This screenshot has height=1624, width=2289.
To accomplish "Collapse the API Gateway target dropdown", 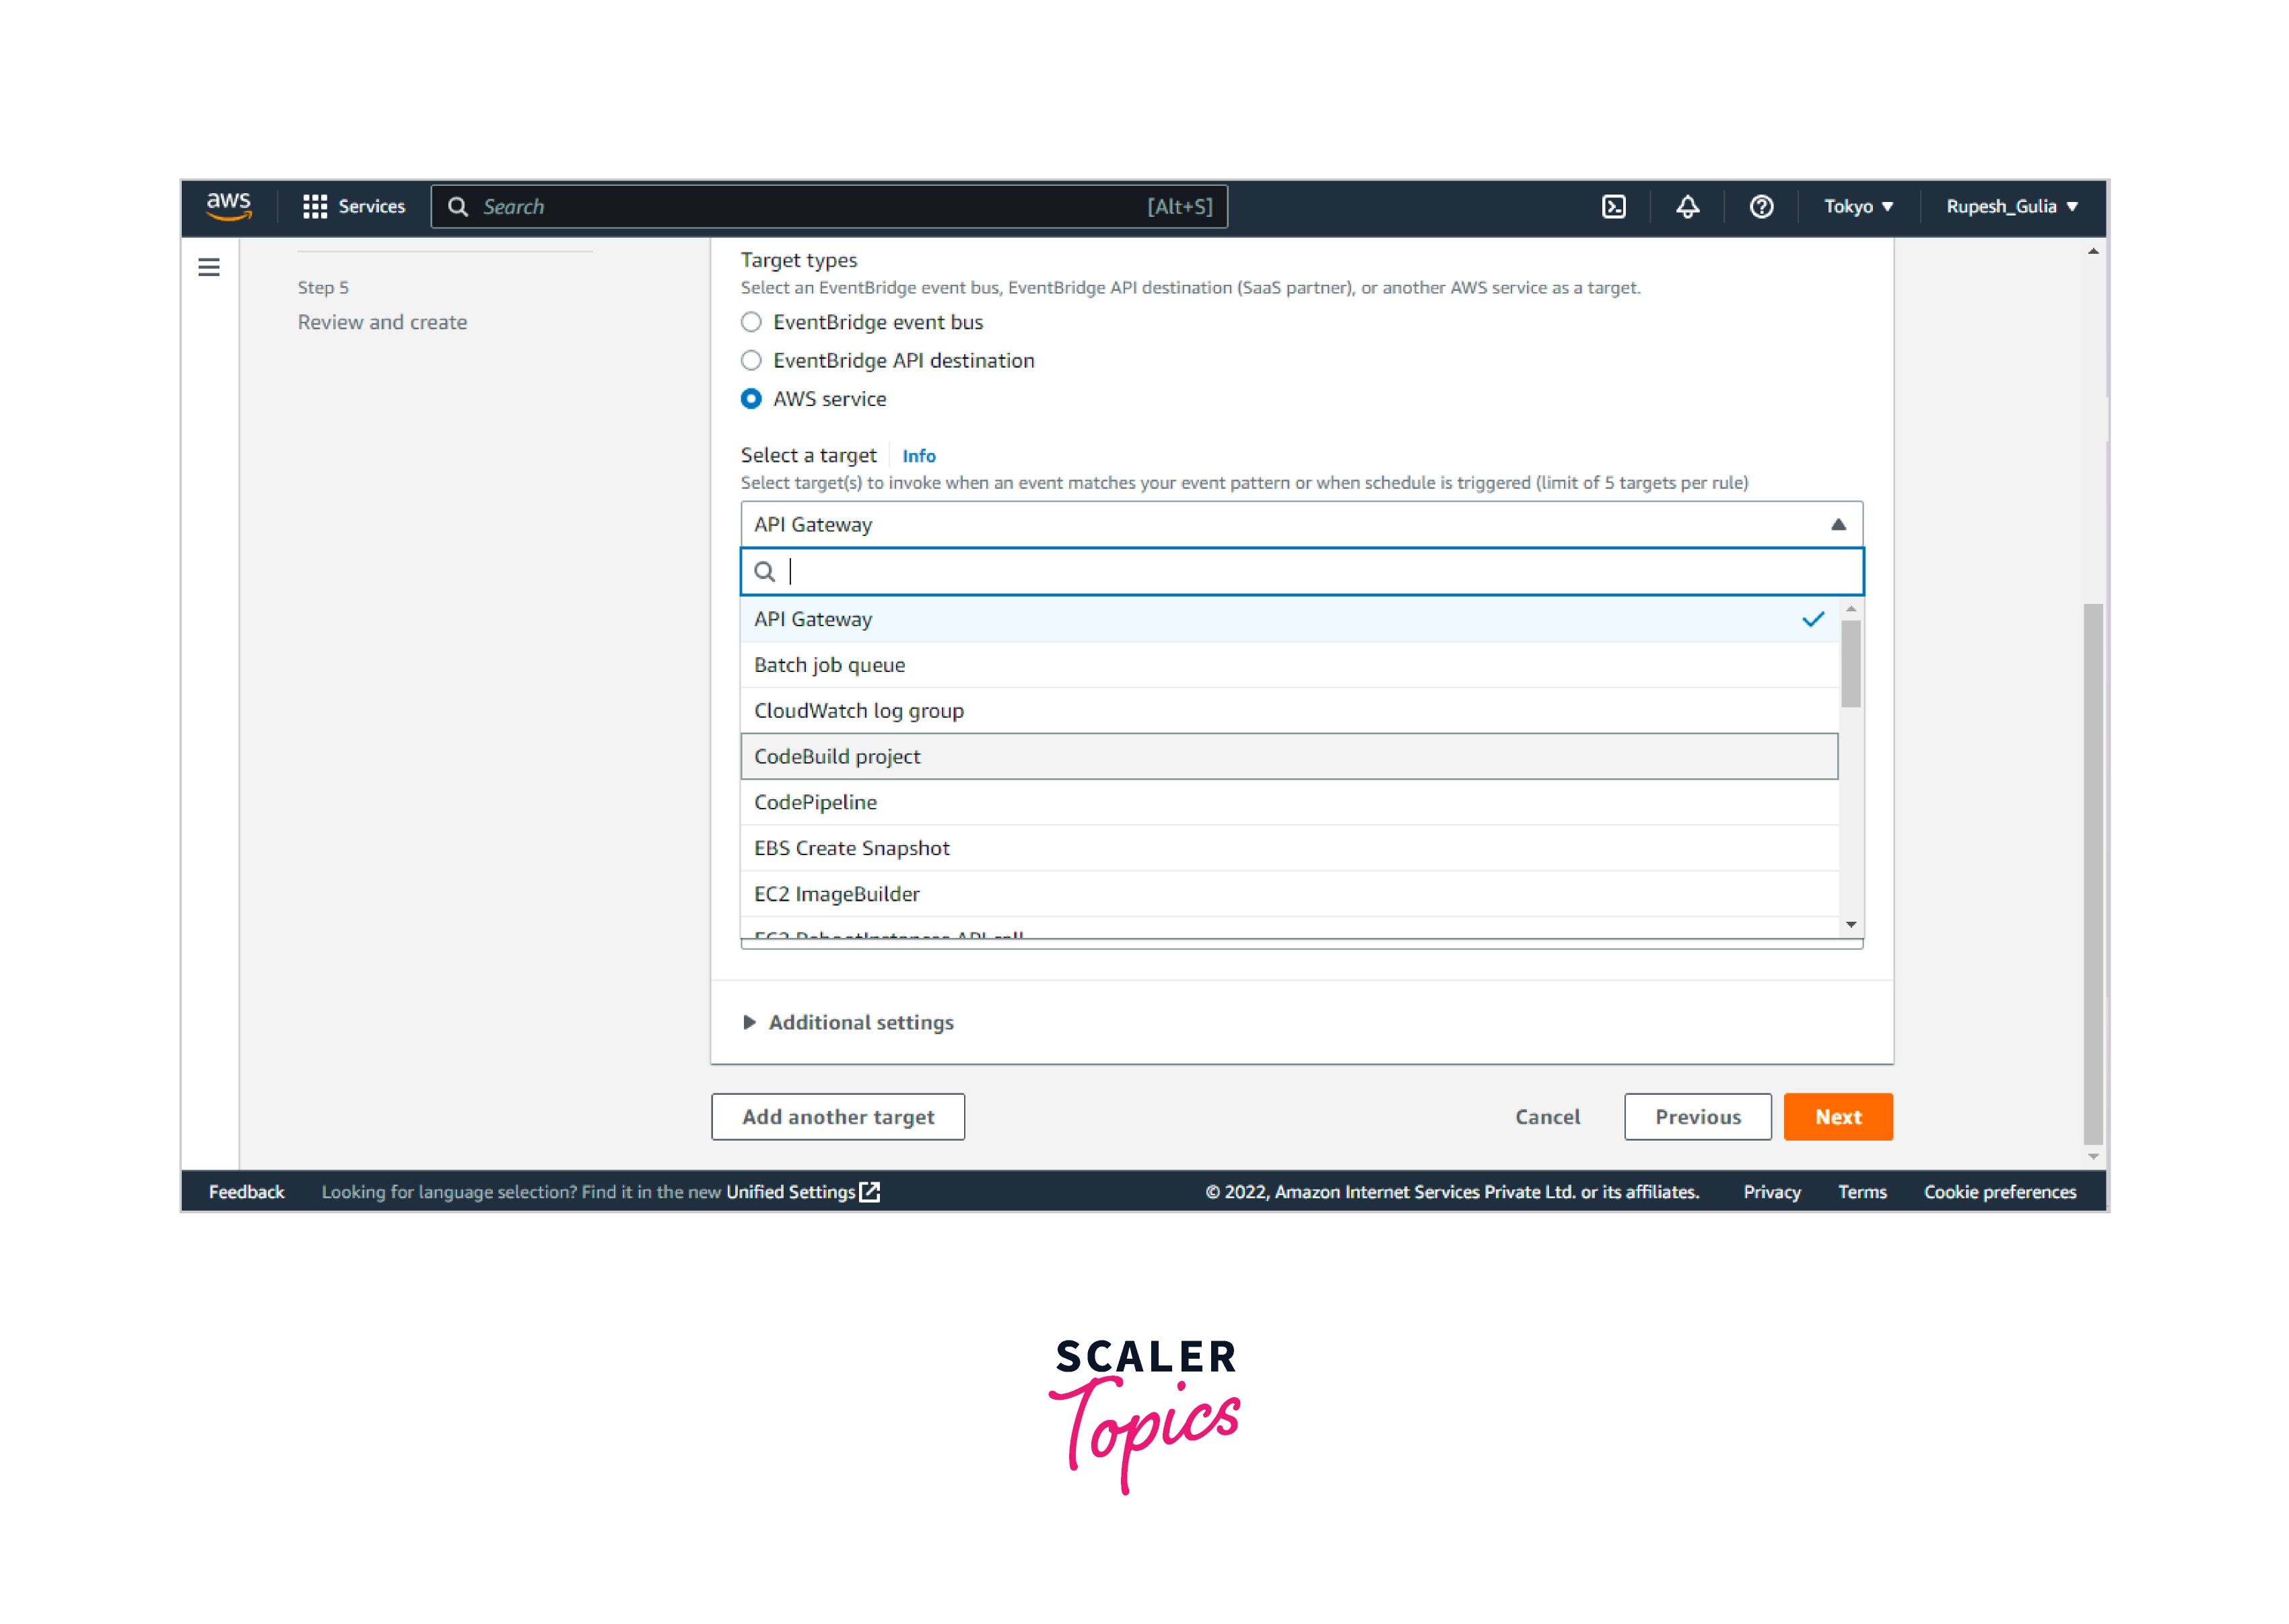I will click(1838, 525).
